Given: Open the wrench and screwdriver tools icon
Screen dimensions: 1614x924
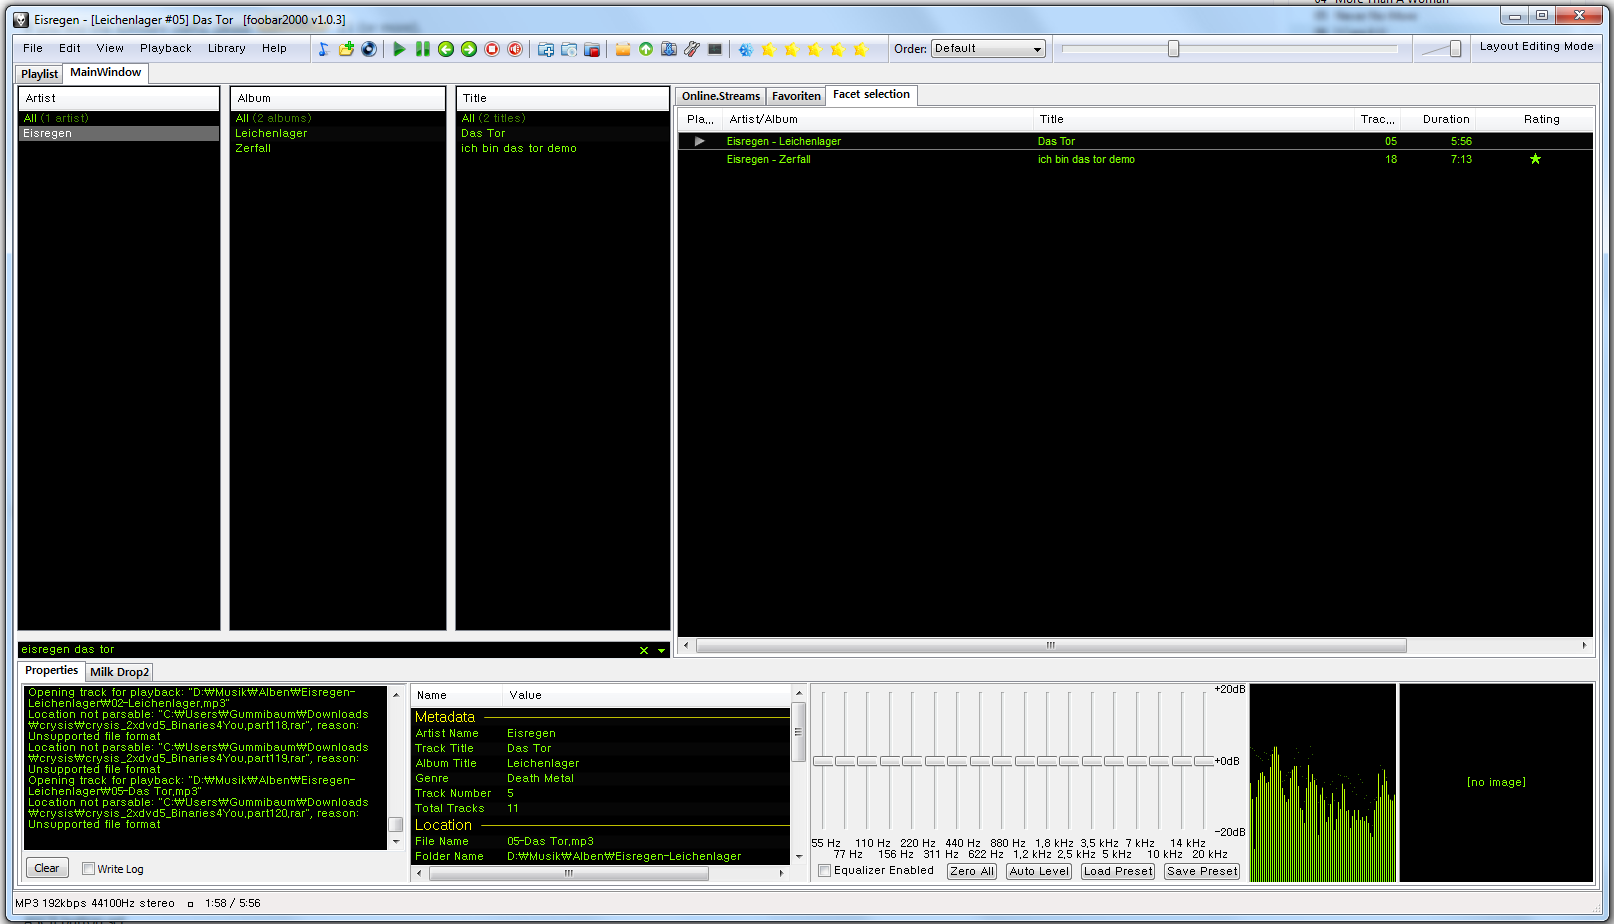Looking at the screenshot, I should click(x=692, y=49).
